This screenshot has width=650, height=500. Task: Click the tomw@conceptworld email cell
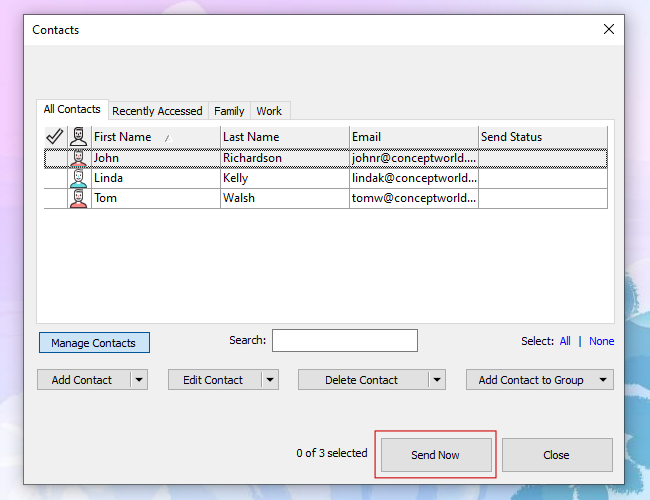[414, 198]
